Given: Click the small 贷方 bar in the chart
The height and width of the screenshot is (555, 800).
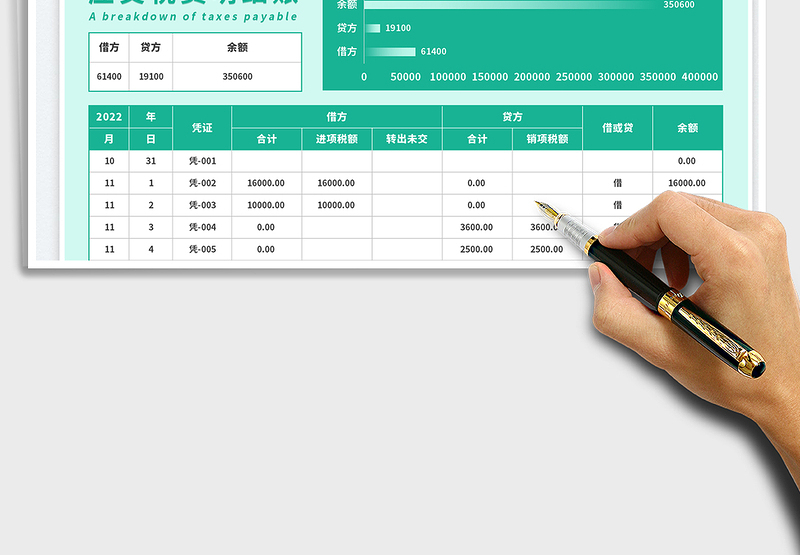Looking at the screenshot, I should (372, 28).
